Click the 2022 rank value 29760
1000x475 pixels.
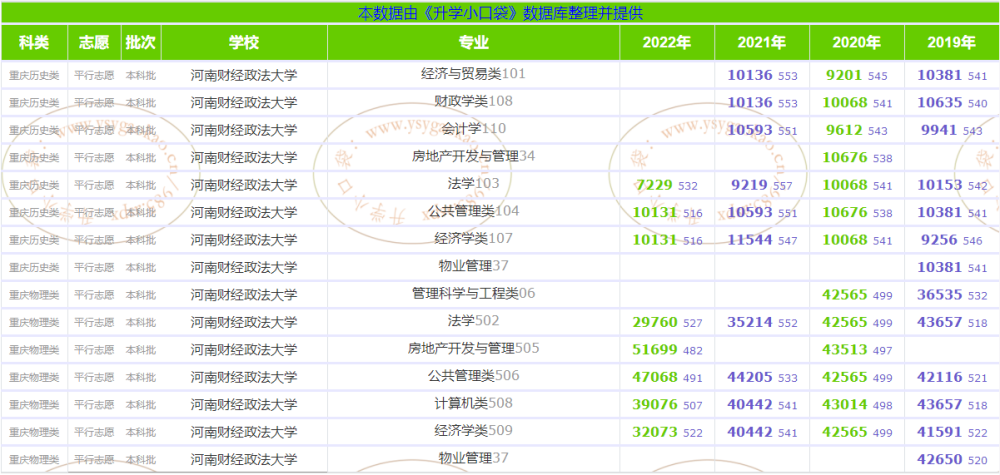(x=655, y=322)
